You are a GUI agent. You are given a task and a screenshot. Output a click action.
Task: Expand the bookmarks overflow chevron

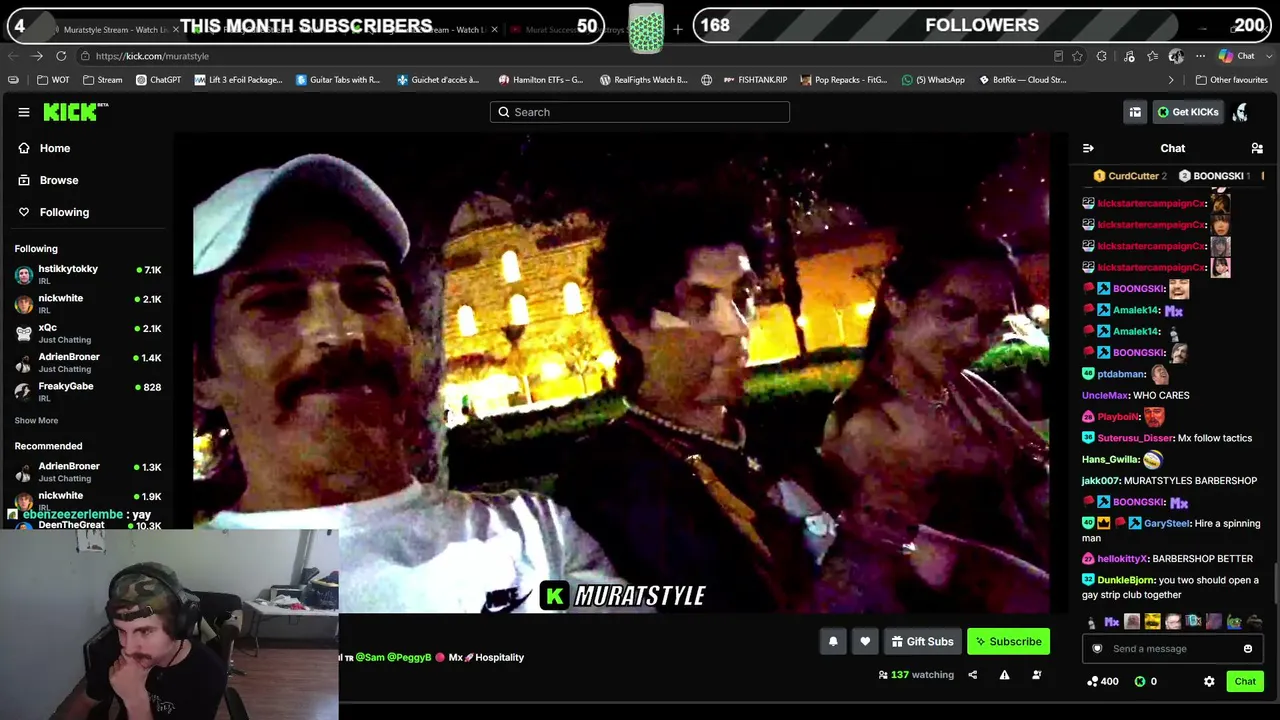pyautogui.click(x=1171, y=80)
